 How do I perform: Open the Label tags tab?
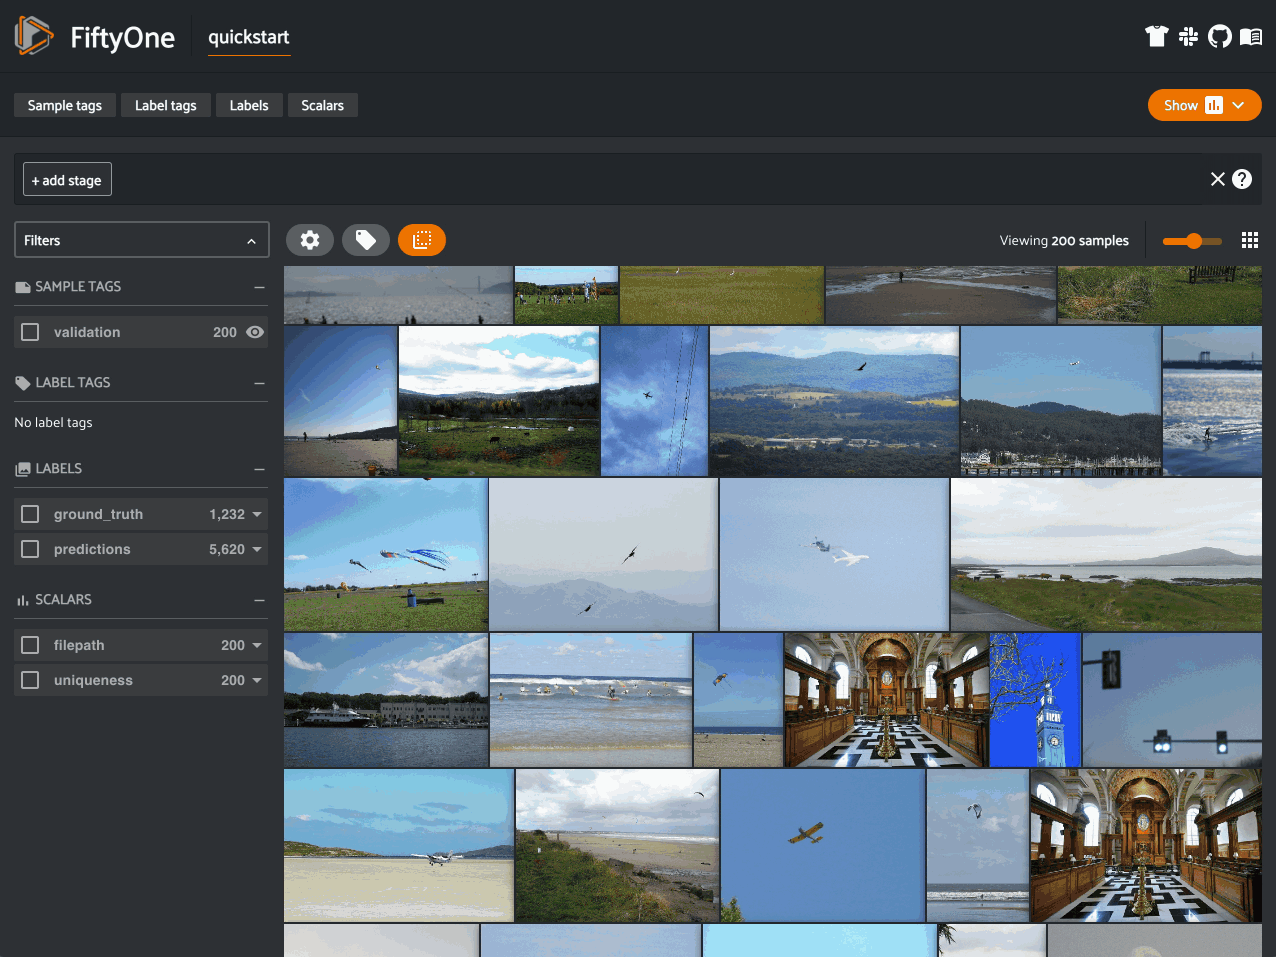(x=166, y=105)
